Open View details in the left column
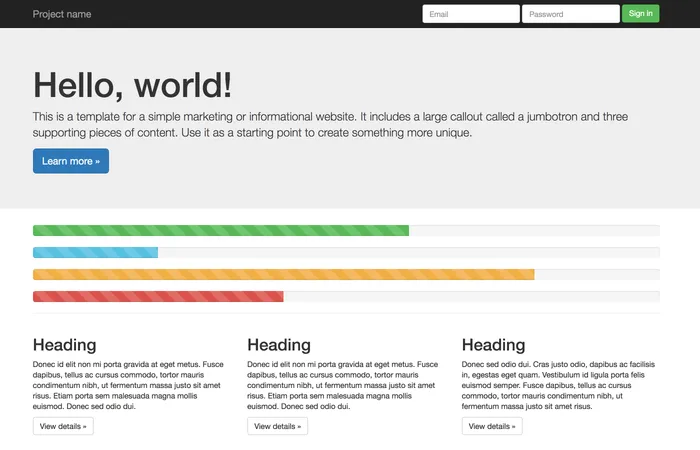Viewport: 700px width, 450px height. [x=63, y=426]
